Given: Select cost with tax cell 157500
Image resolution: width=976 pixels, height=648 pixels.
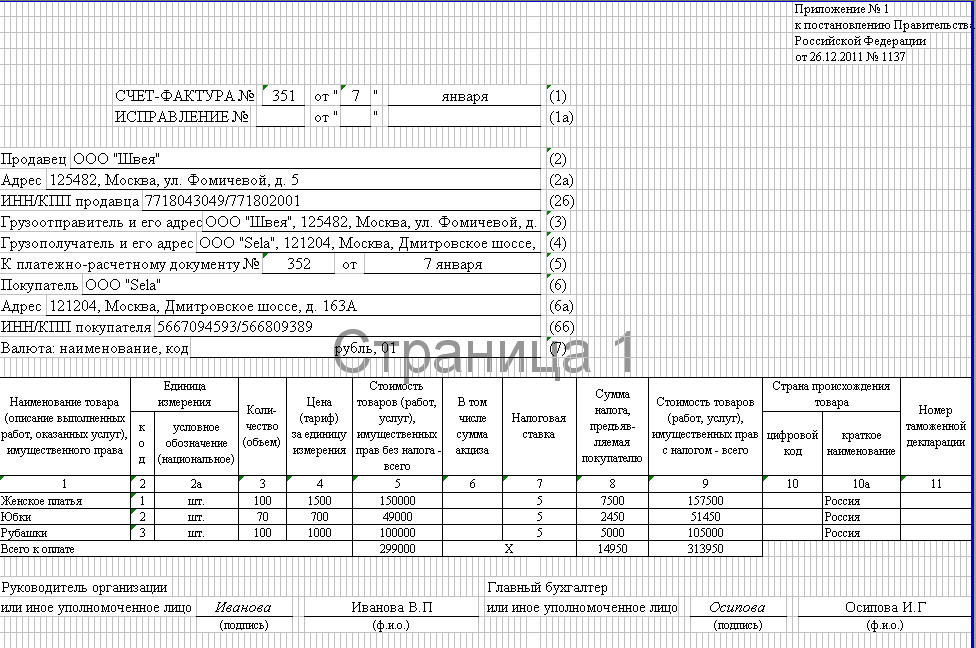Looking at the screenshot, I should (705, 500).
